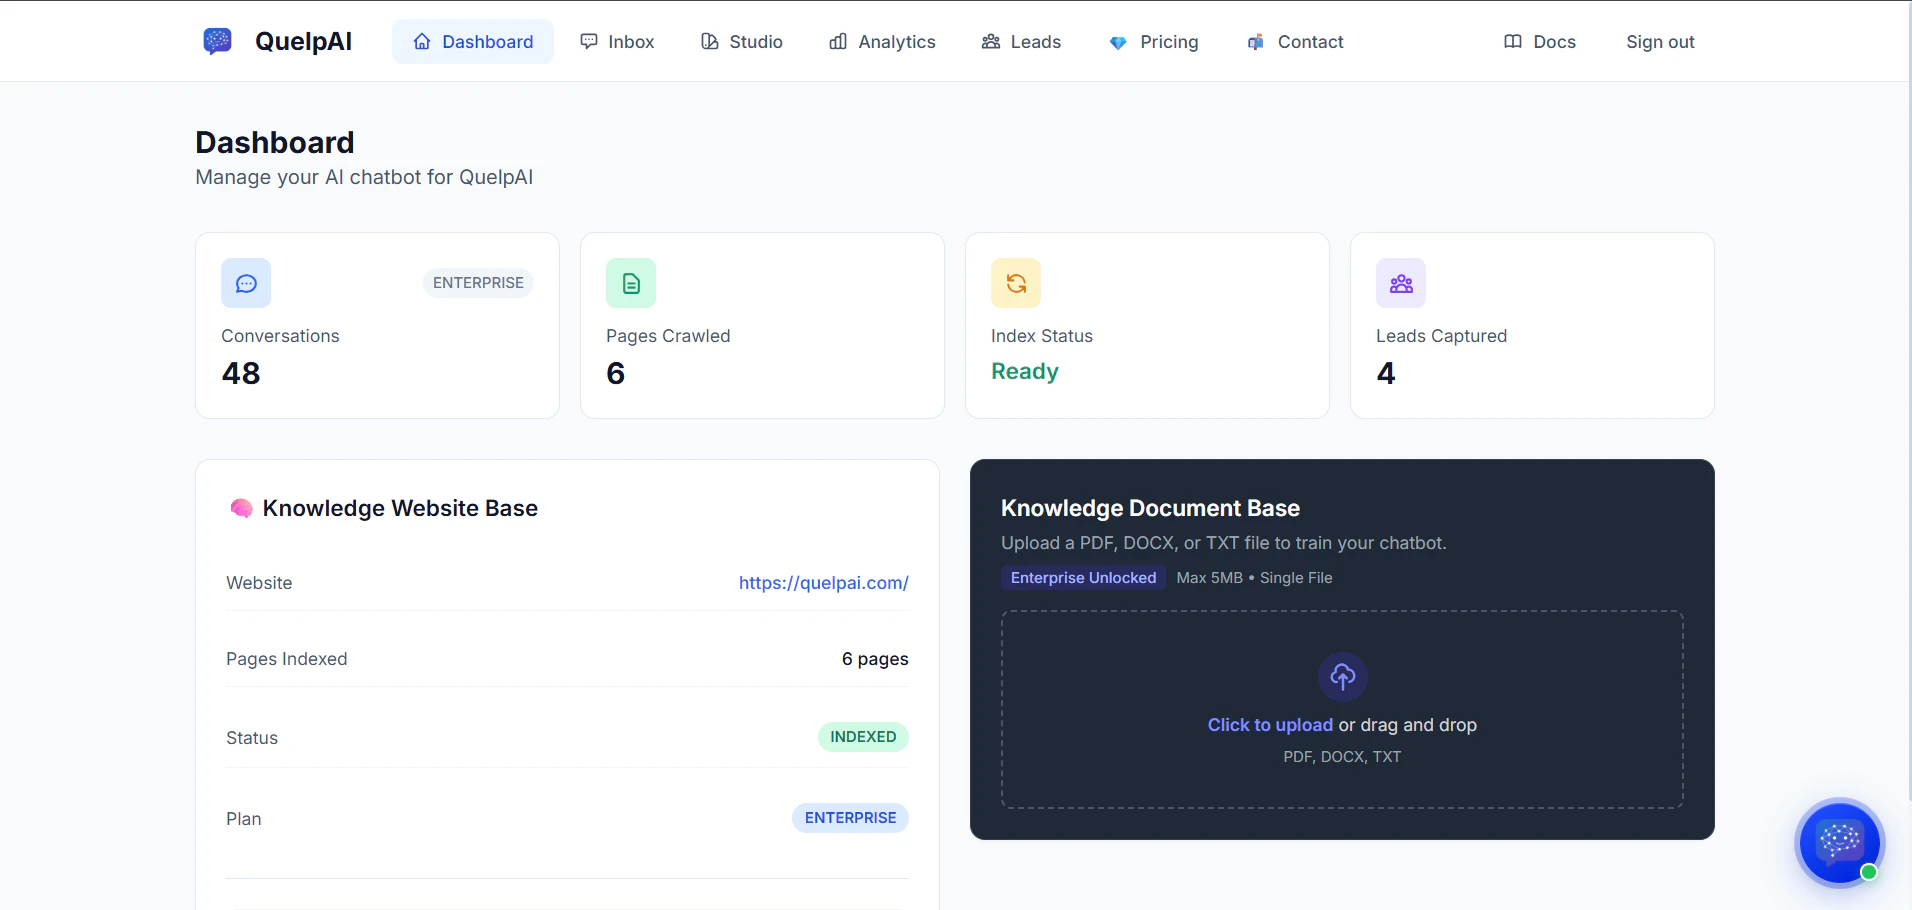Open the Analytics tab
The image size is (1912, 910).
pos(882,42)
